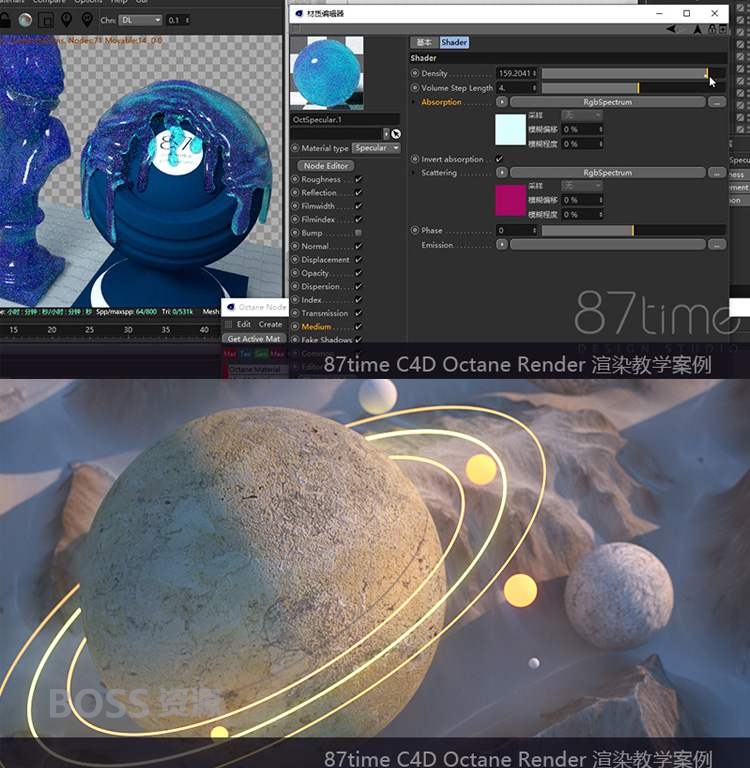Click the Scattering RgbSpectrum bar
Image resolution: width=750 pixels, height=768 pixels.
pyautogui.click(x=607, y=172)
